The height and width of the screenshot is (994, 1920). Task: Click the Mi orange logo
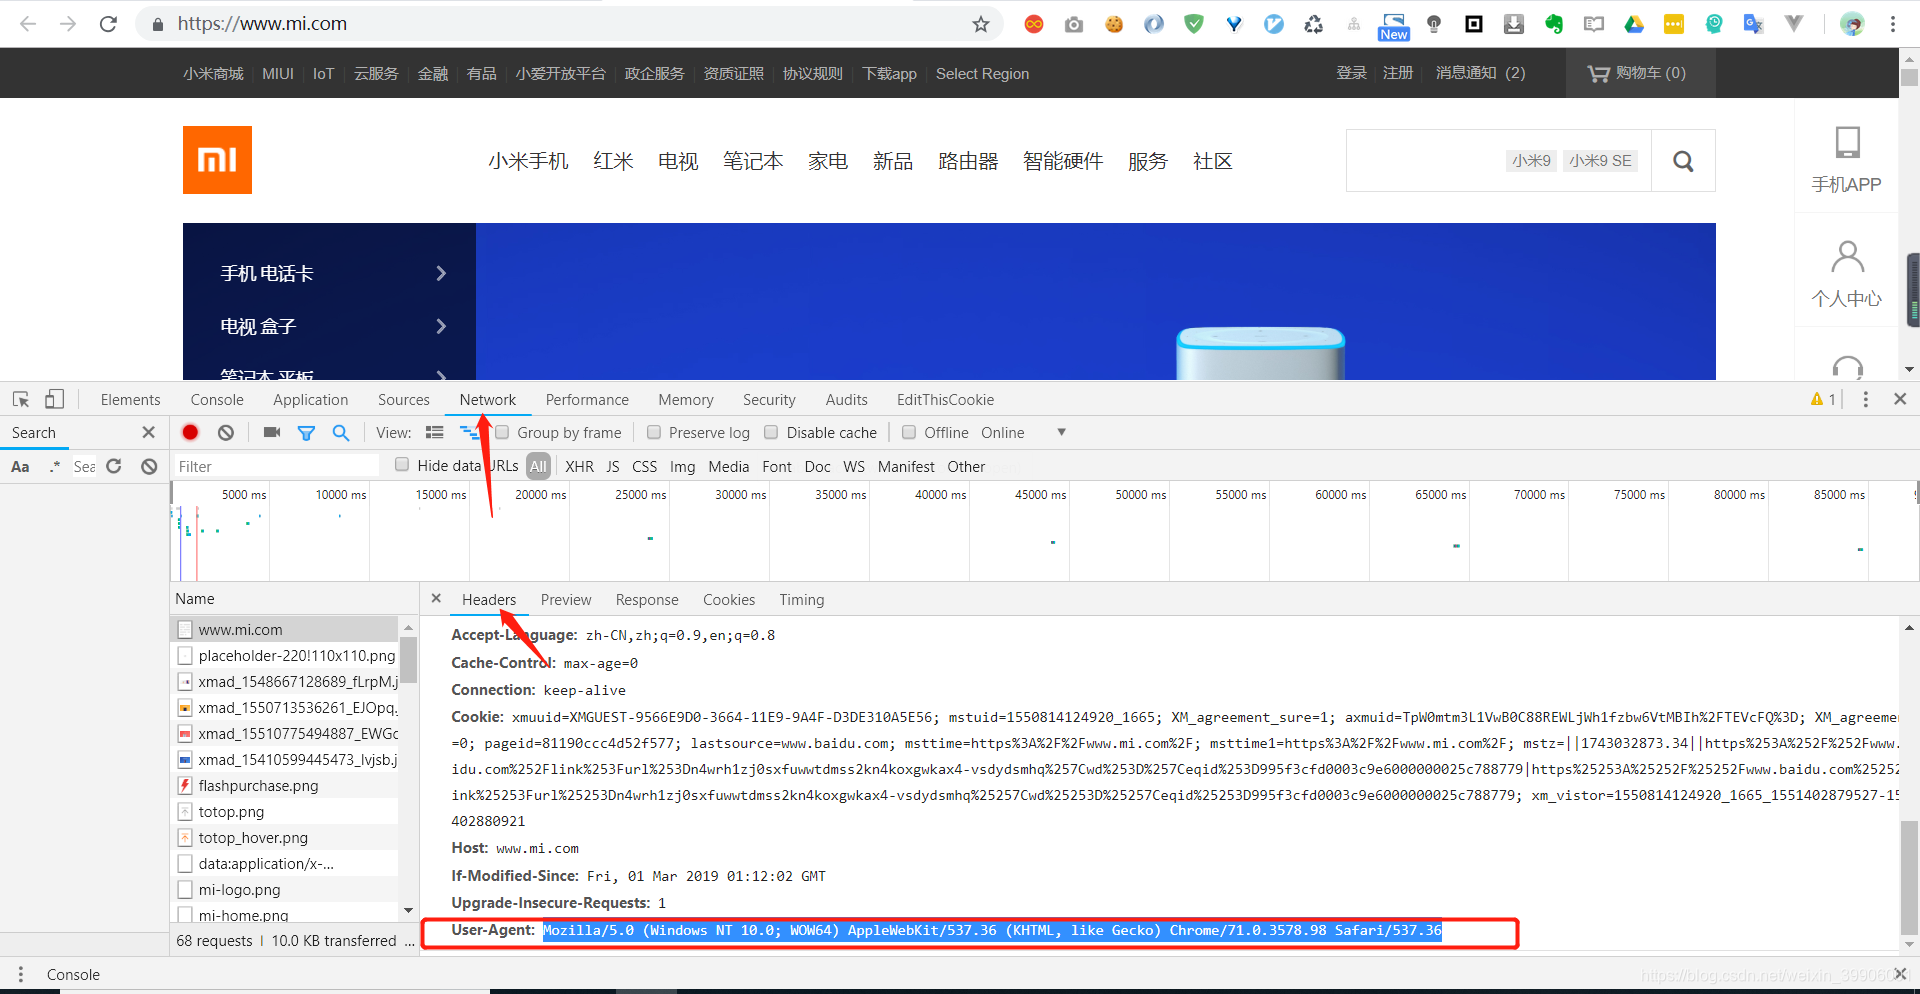[217, 160]
